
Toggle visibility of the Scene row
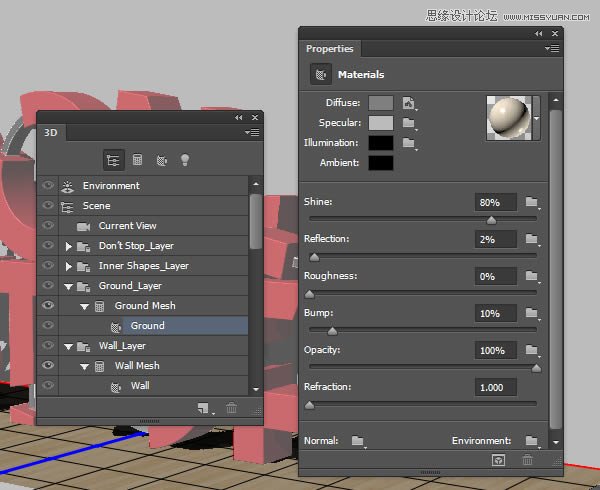click(x=48, y=205)
